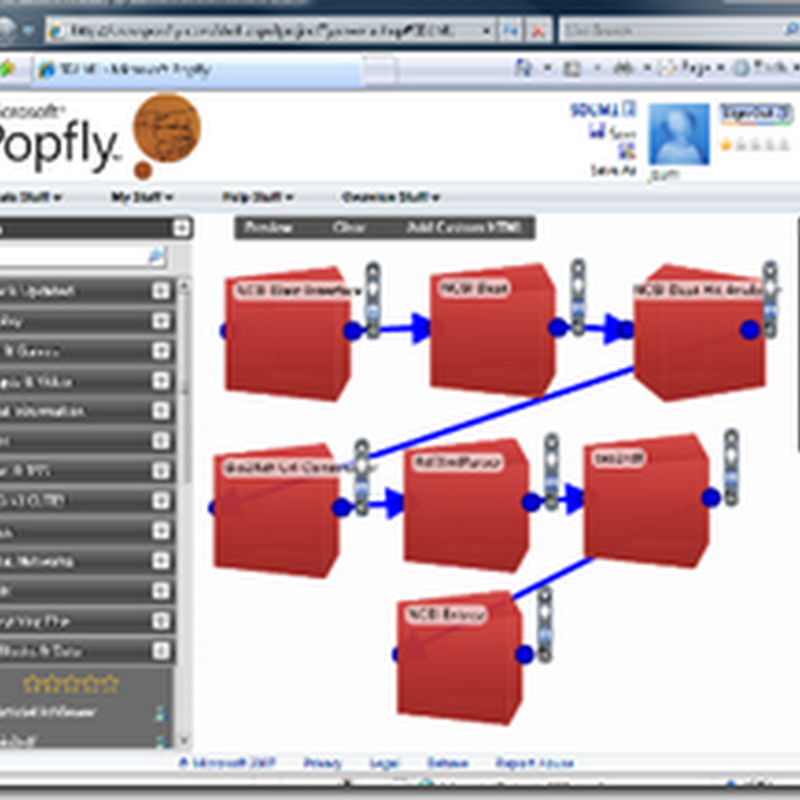The height and width of the screenshot is (800, 800).
Task: Click output connector dot of NCBI Blast block
Action: pos(558,327)
